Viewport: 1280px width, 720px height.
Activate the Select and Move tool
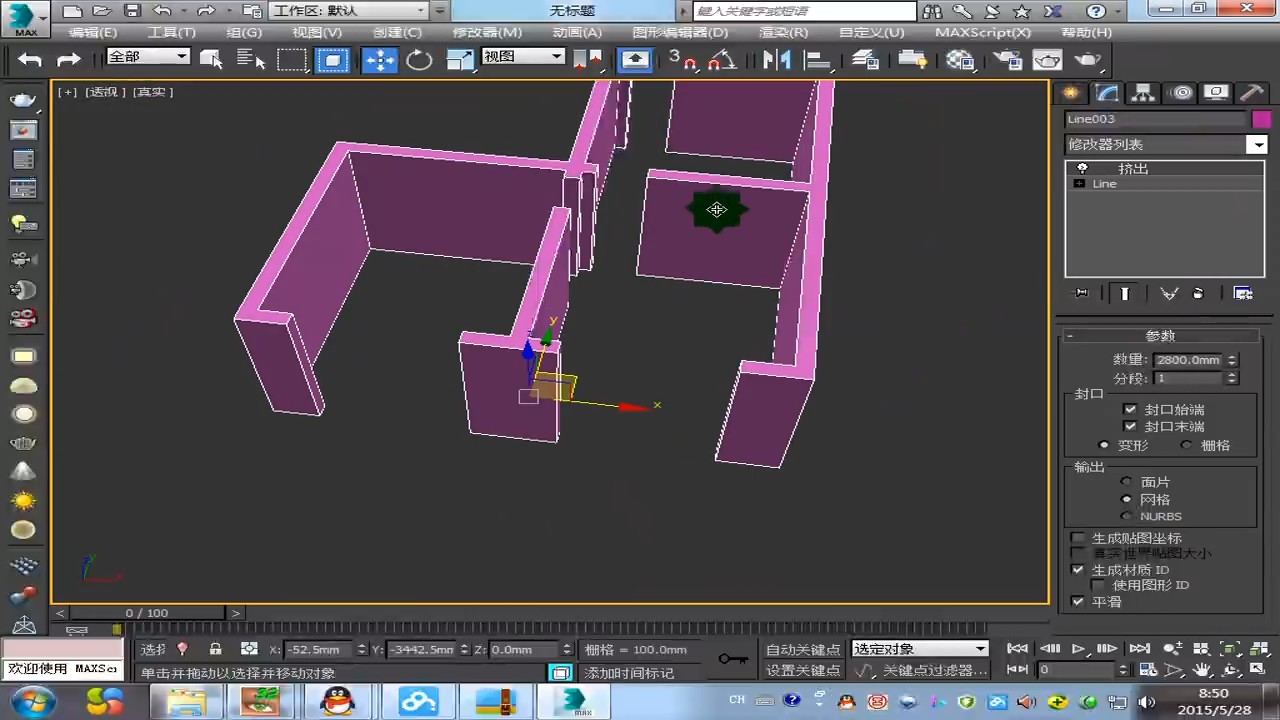pos(380,60)
